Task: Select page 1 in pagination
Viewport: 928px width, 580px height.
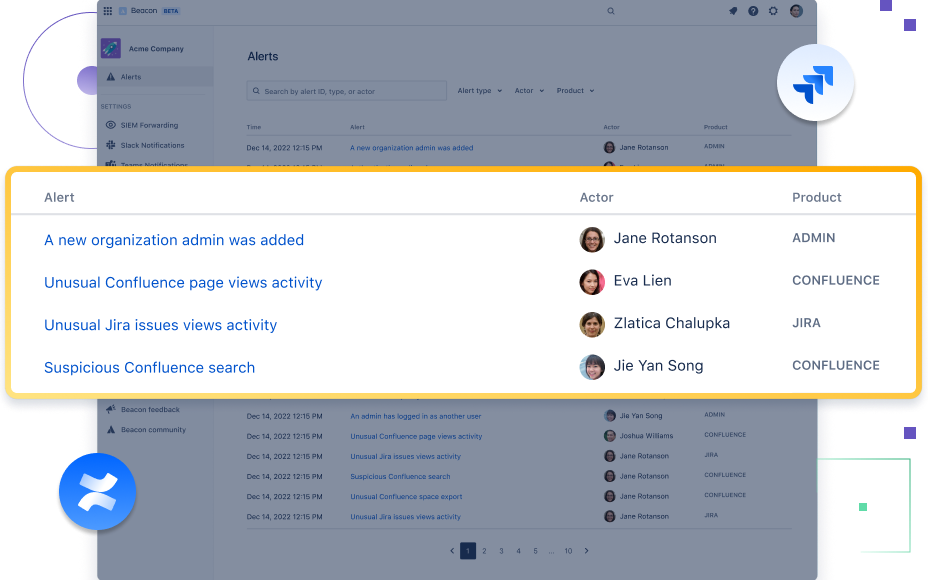Action: point(468,550)
